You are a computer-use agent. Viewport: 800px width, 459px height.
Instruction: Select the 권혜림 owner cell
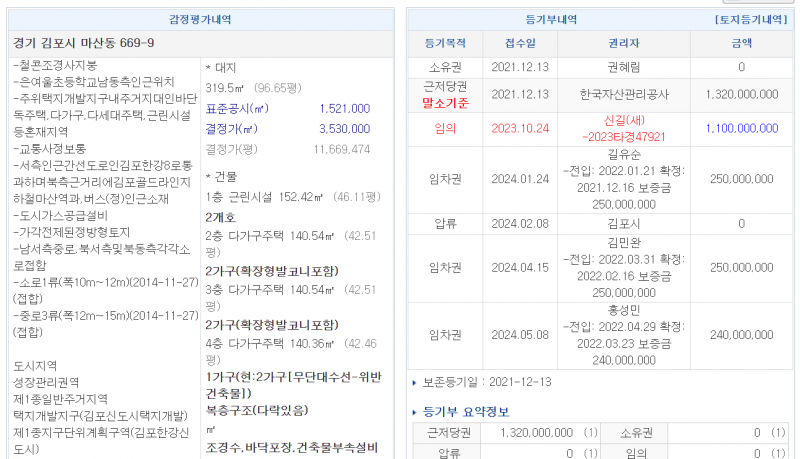click(625, 67)
